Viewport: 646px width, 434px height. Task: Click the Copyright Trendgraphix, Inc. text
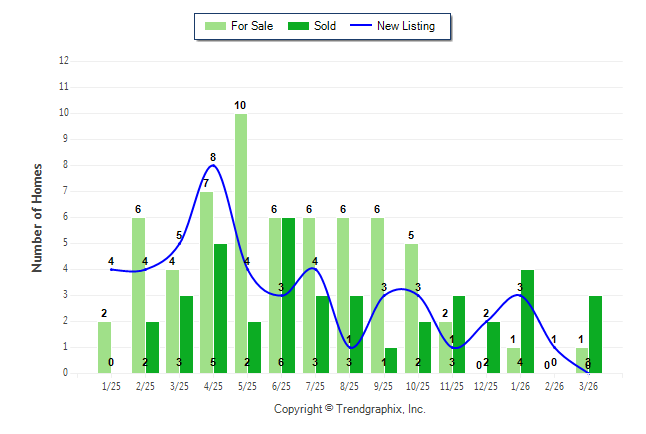(x=350, y=409)
